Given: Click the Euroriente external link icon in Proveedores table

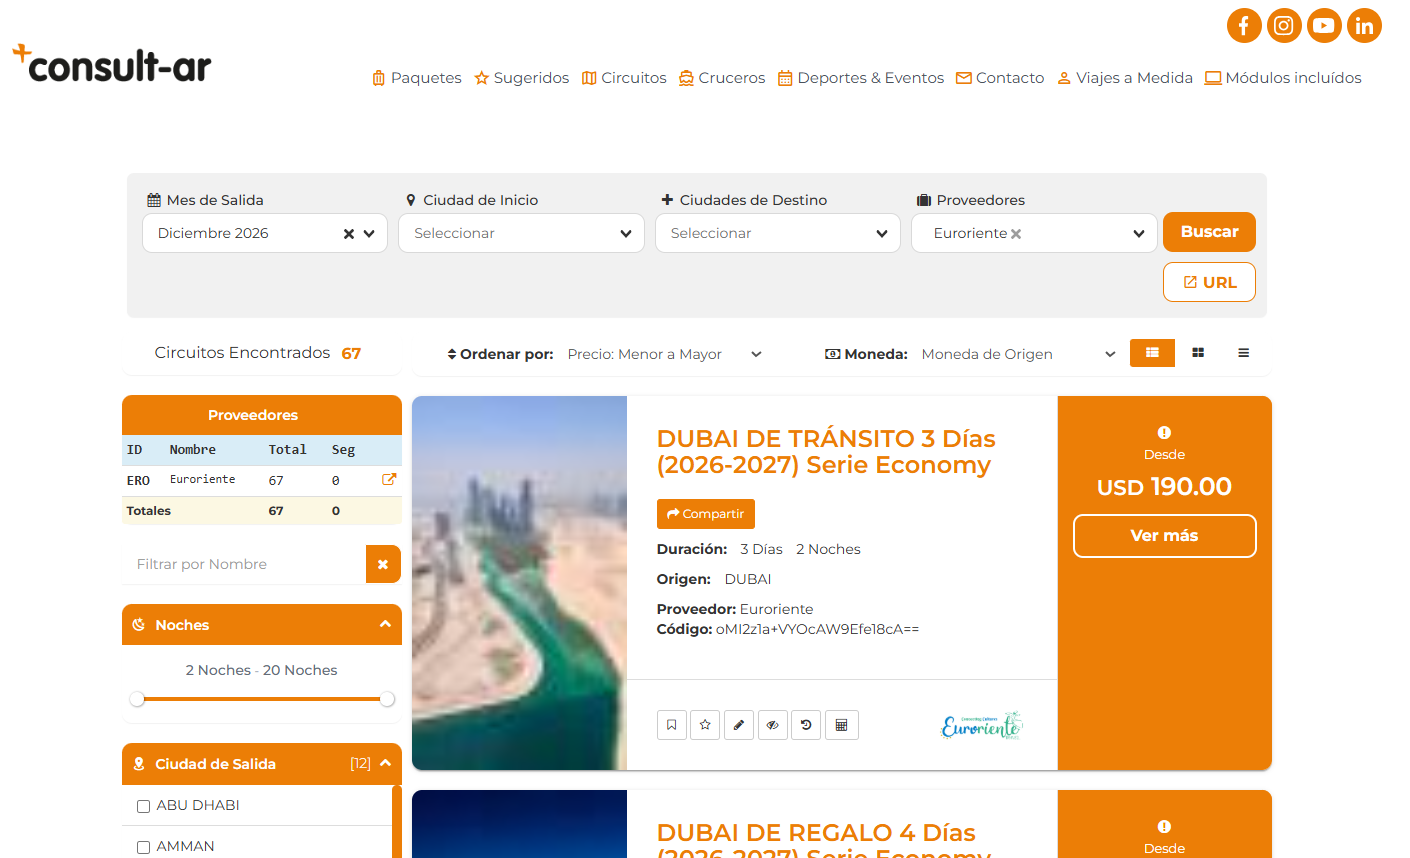Looking at the screenshot, I should pos(388,479).
